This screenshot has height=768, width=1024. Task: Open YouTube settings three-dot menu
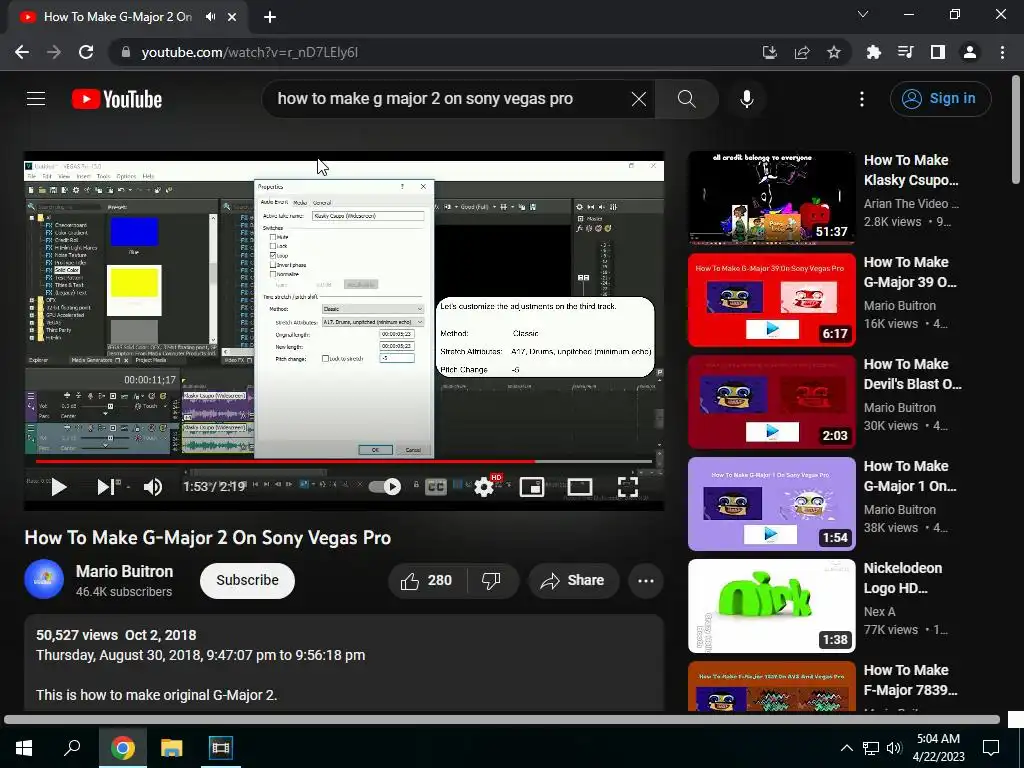coord(861,99)
